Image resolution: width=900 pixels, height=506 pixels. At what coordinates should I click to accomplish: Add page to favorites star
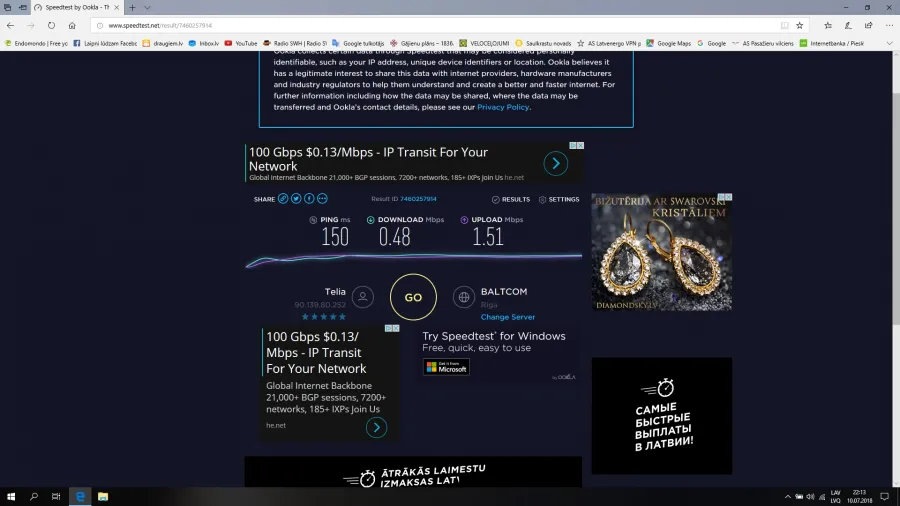(800, 25)
